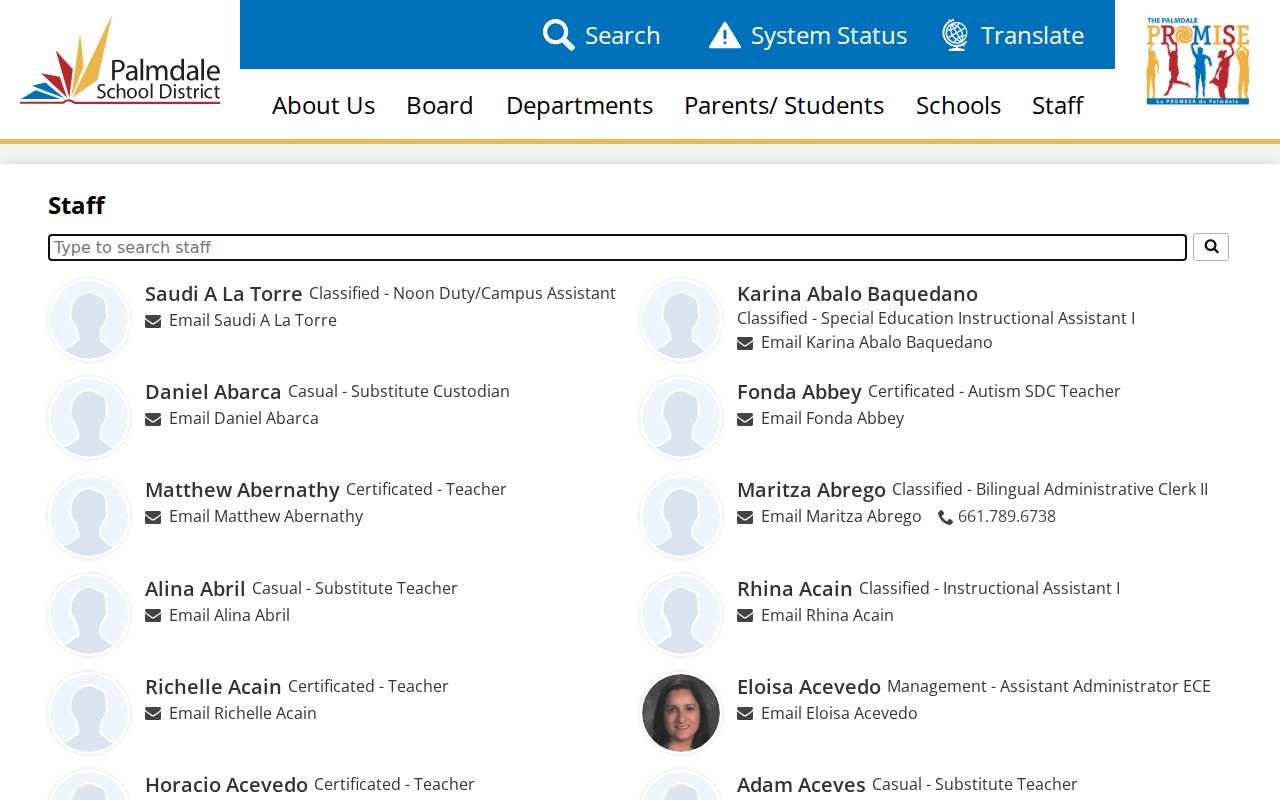Click Maritza Abrego's avatar placeholder
The width and height of the screenshot is (1280, 800).
(681, 516)
